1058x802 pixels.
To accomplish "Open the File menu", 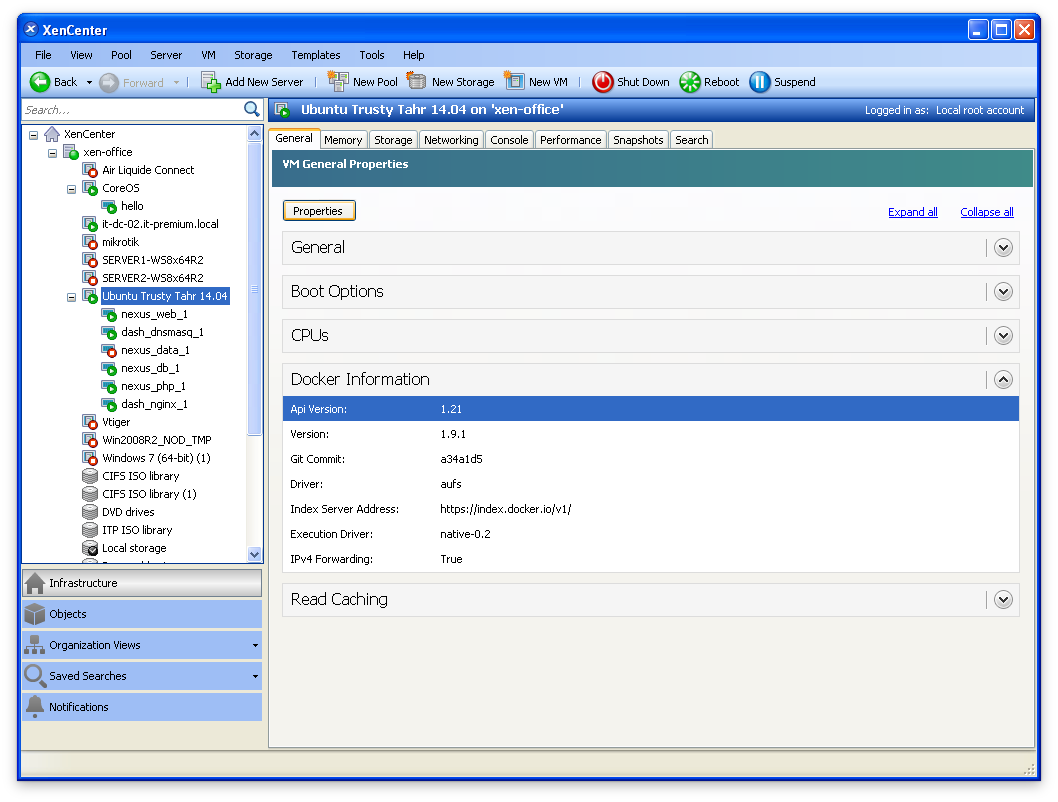I will [43, 55].
